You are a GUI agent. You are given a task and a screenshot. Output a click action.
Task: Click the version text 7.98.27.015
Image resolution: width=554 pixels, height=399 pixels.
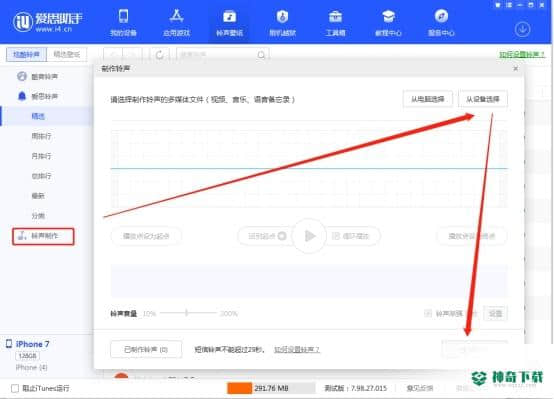pyautogui.click(x=369, y=388)
